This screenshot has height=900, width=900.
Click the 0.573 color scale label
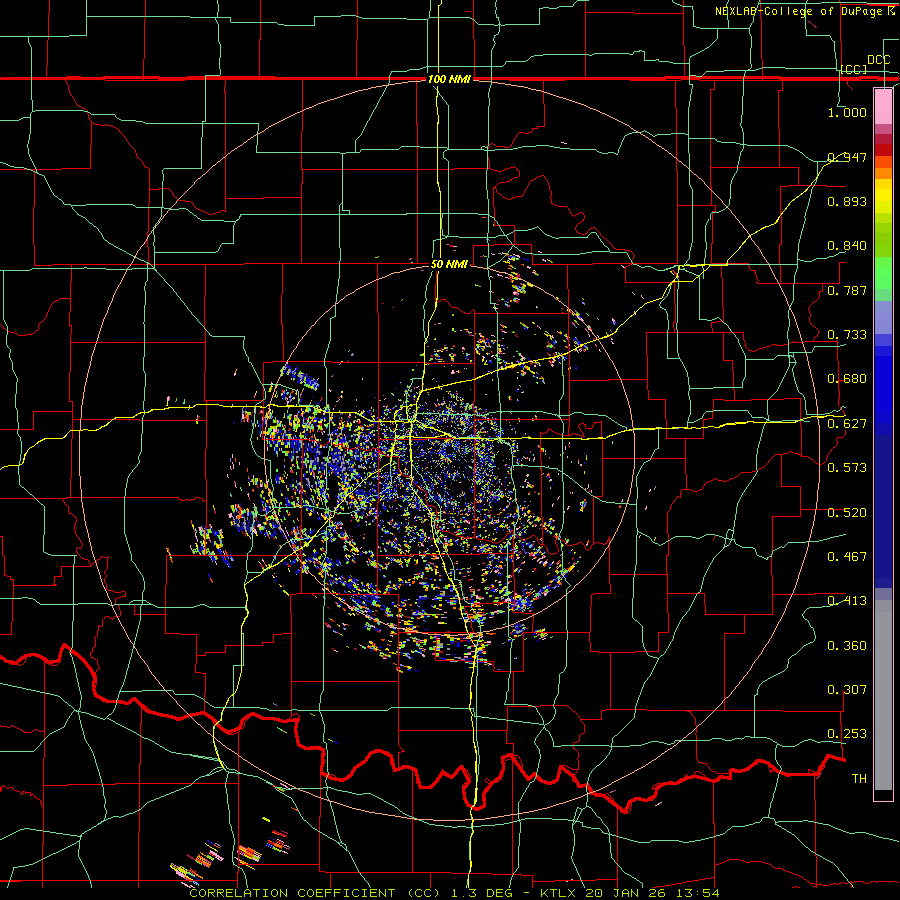(847, 467)
